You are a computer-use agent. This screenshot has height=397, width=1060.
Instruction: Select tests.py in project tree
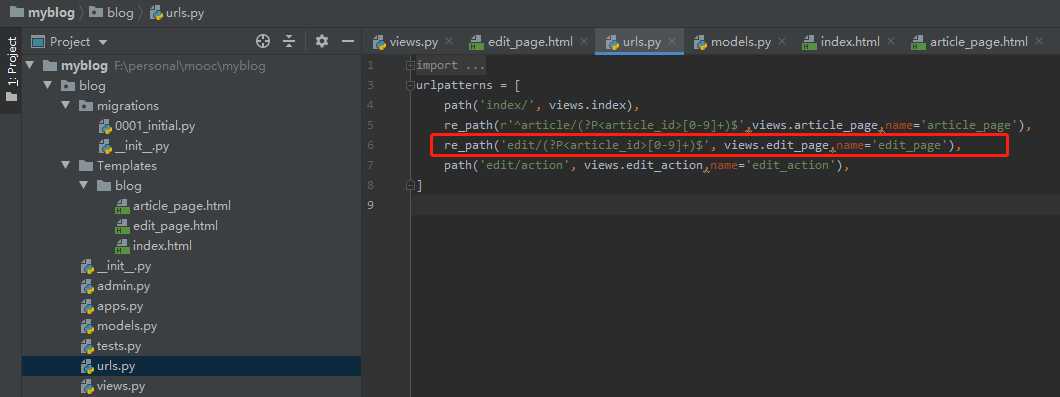(111, 346)
